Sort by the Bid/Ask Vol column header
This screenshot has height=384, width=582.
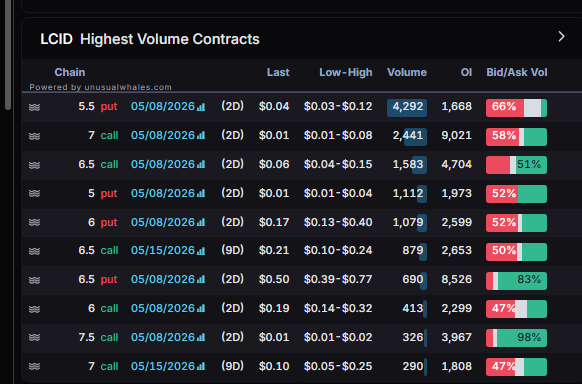(x=517, y=72)
